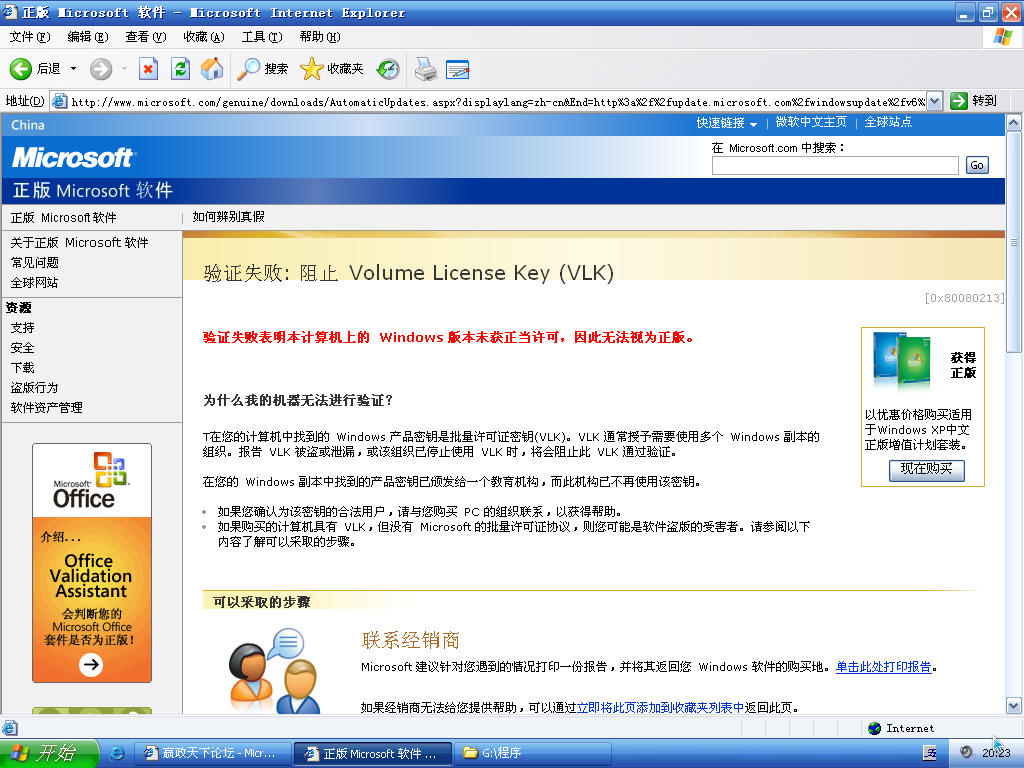Click the Microsoft.com search input field

835,165
